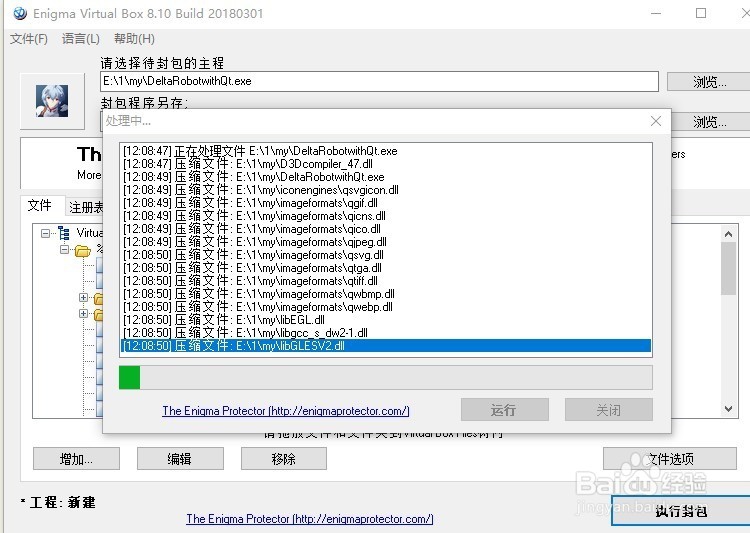Click scroll down arrow of file tree
Image resolution: width=750 pixels, height=533 pixels.
coord(728,409)
